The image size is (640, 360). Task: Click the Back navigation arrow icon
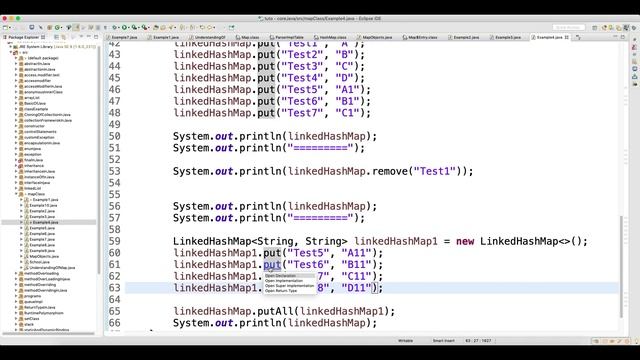pyautogui.click(x=202, y=27)
